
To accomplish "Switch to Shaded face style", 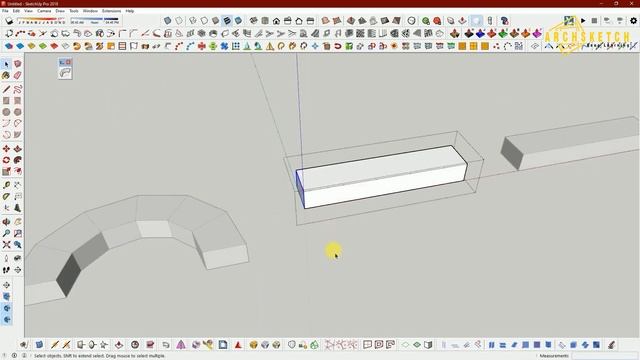I will point(216,21).
